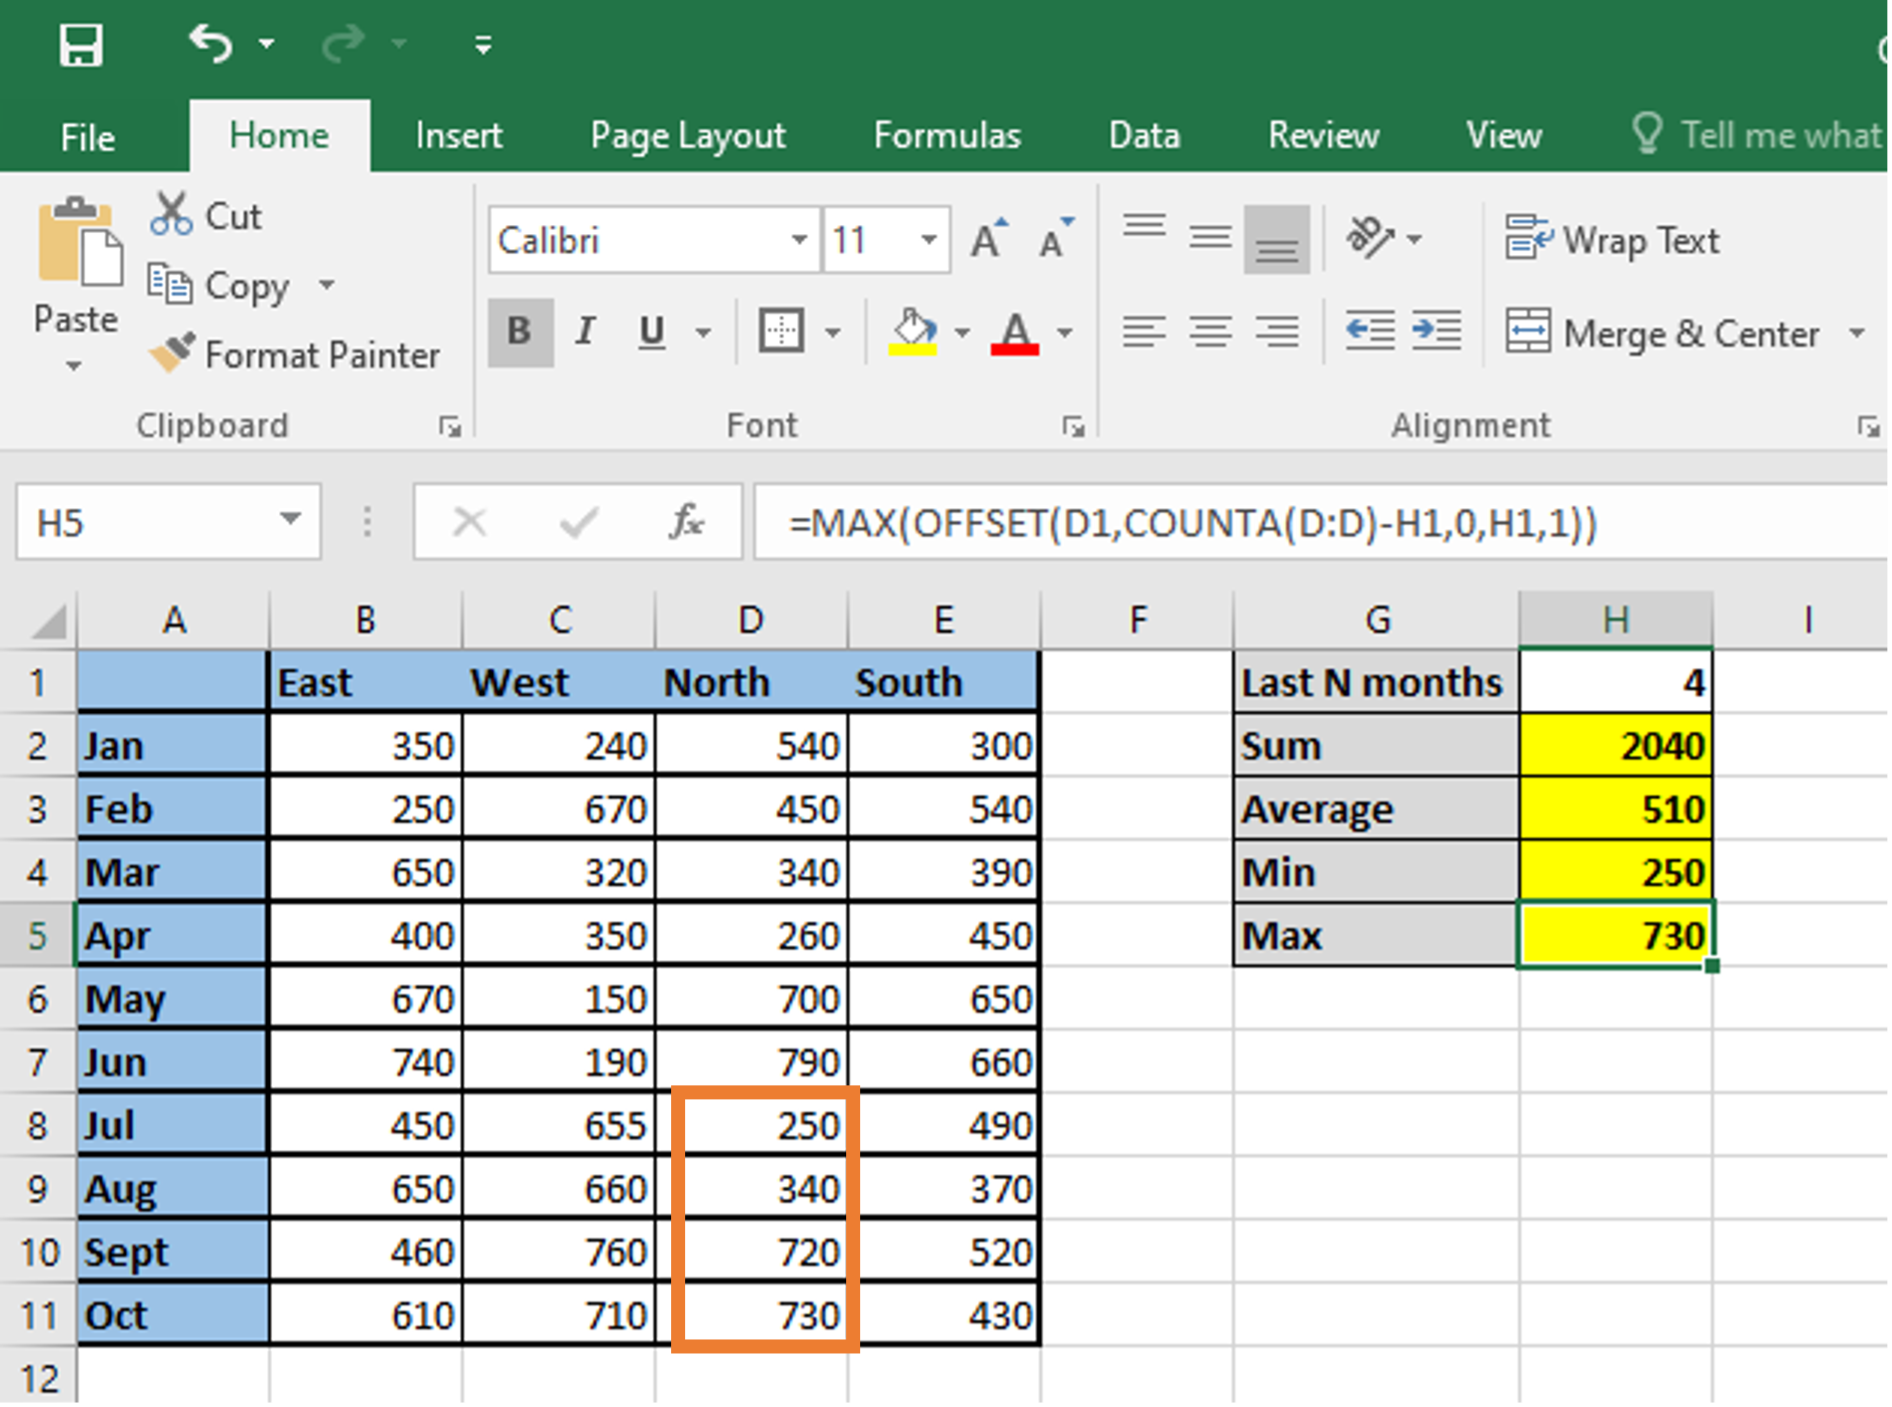This screenshot has height=1407, width=1892.
Task: Apply underline using the Underline icon
Action: pos(650,332)
